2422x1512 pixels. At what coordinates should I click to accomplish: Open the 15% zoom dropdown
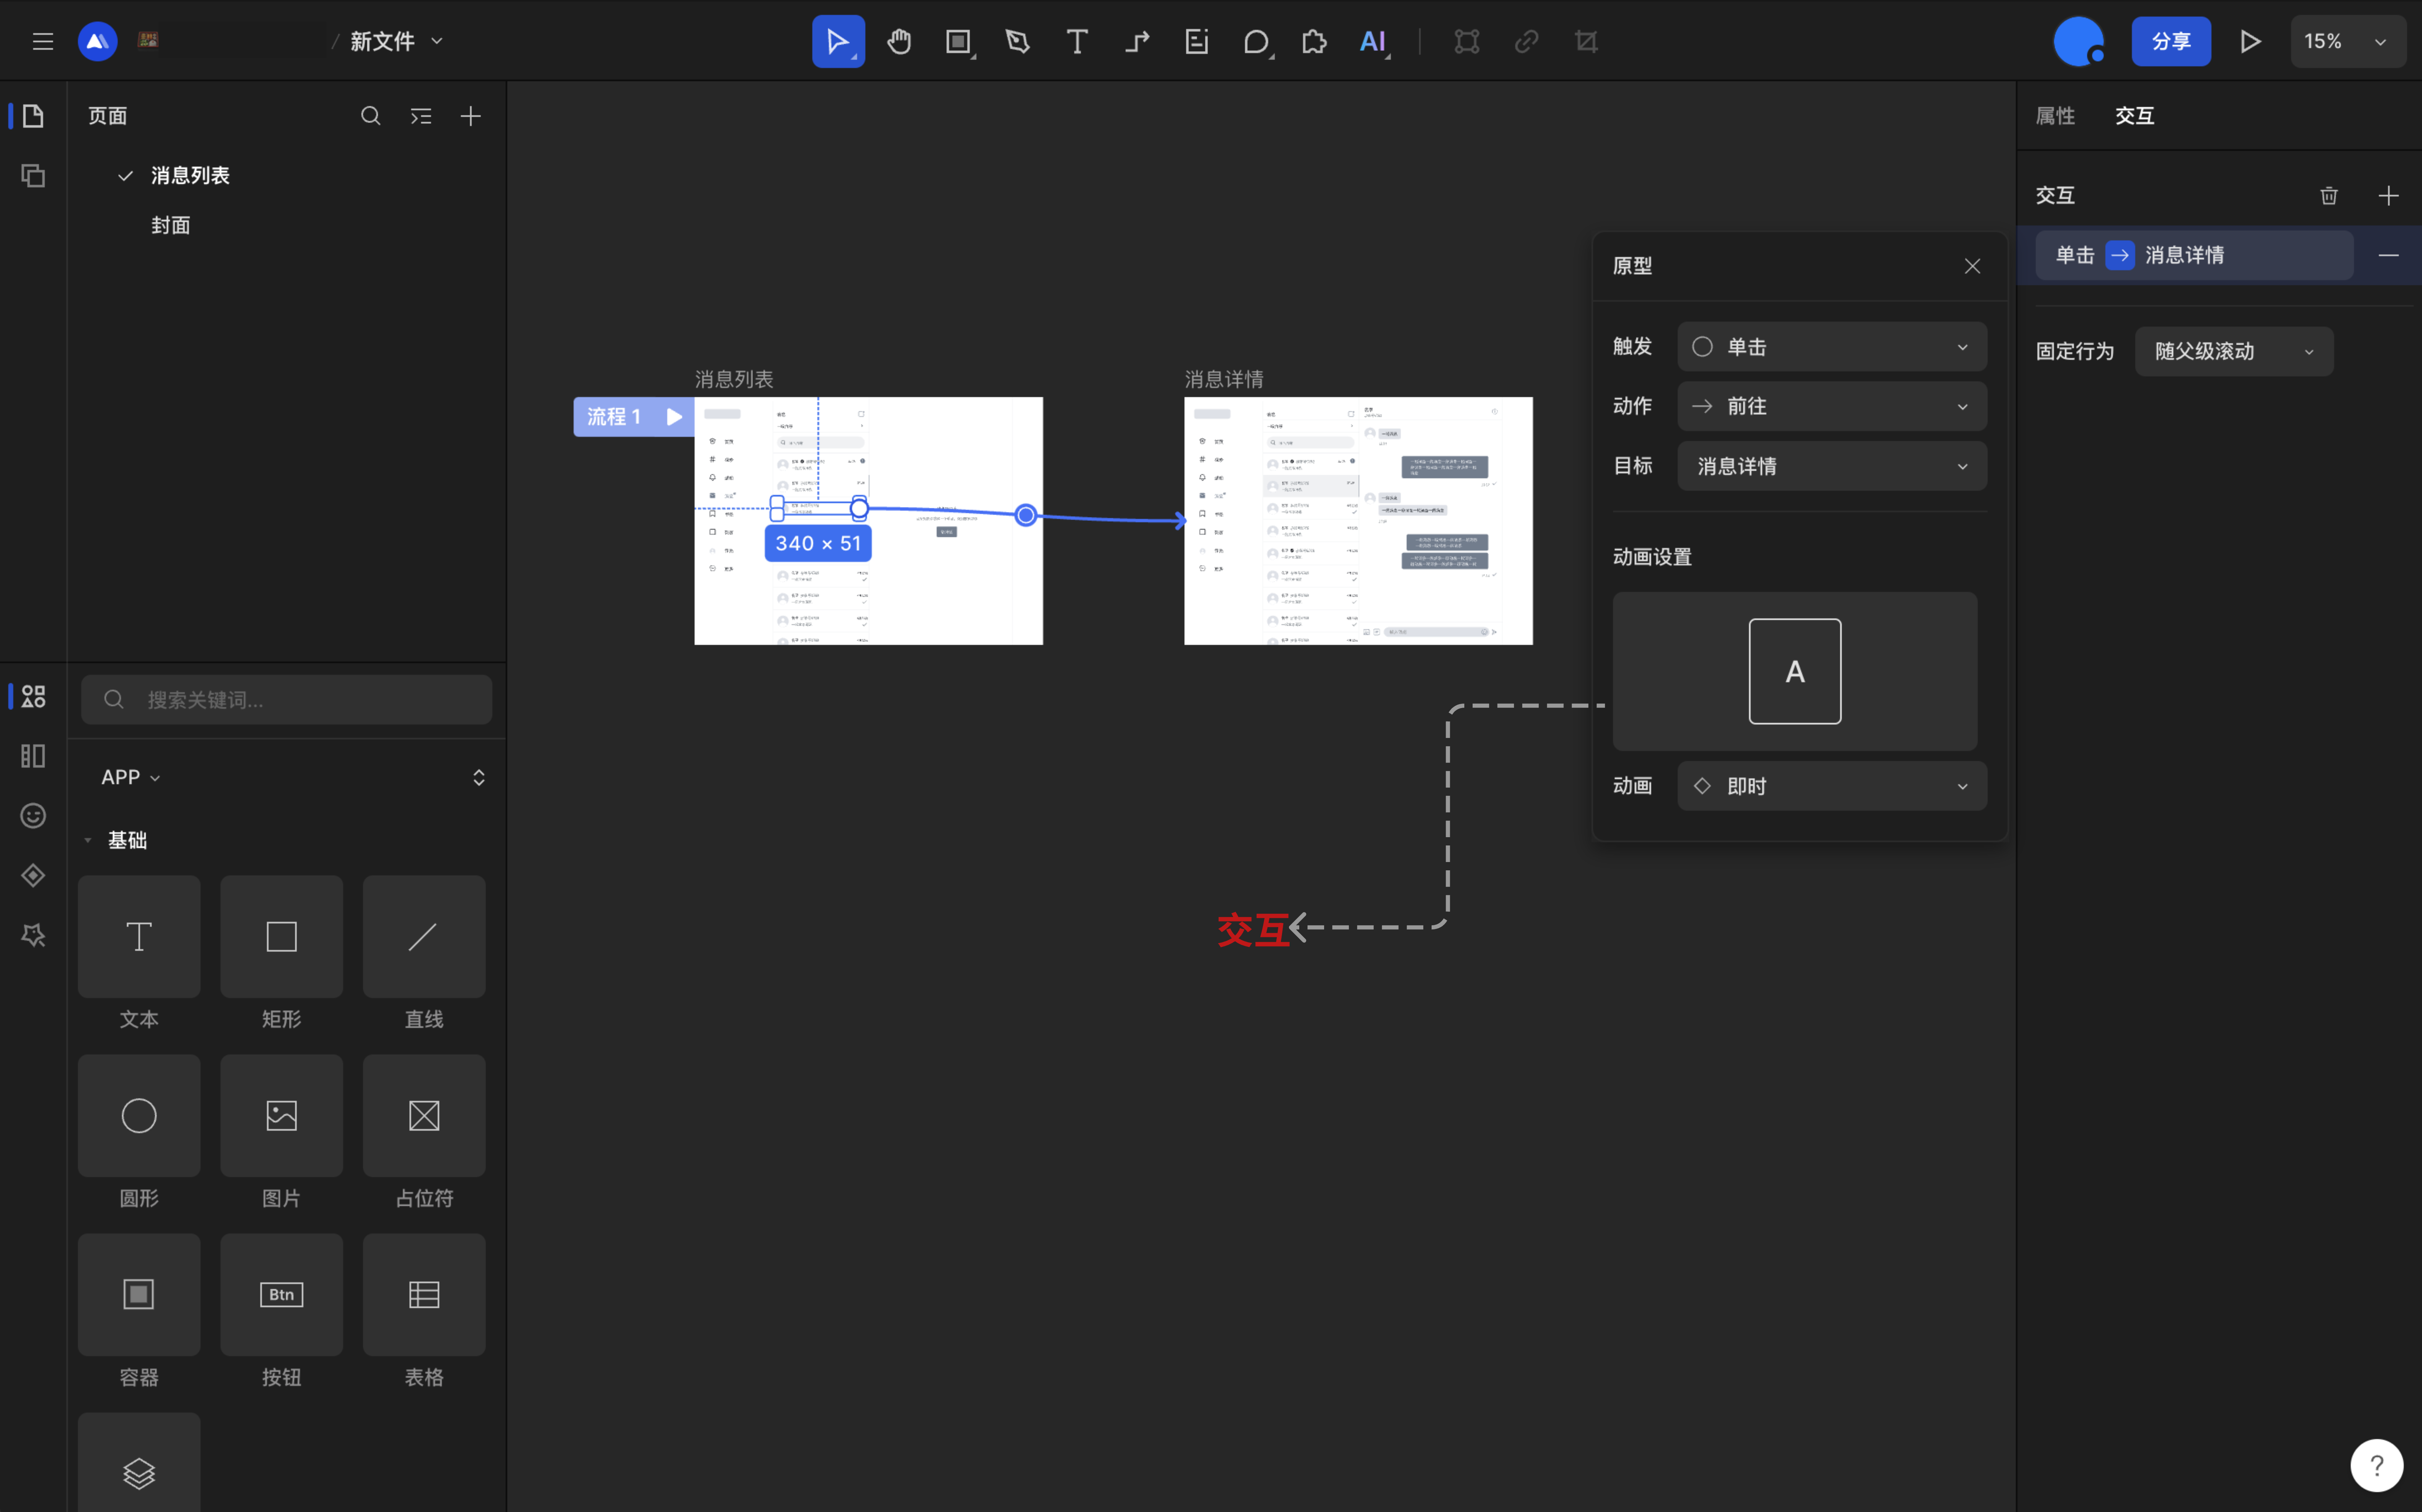[x=2348, y=41]
